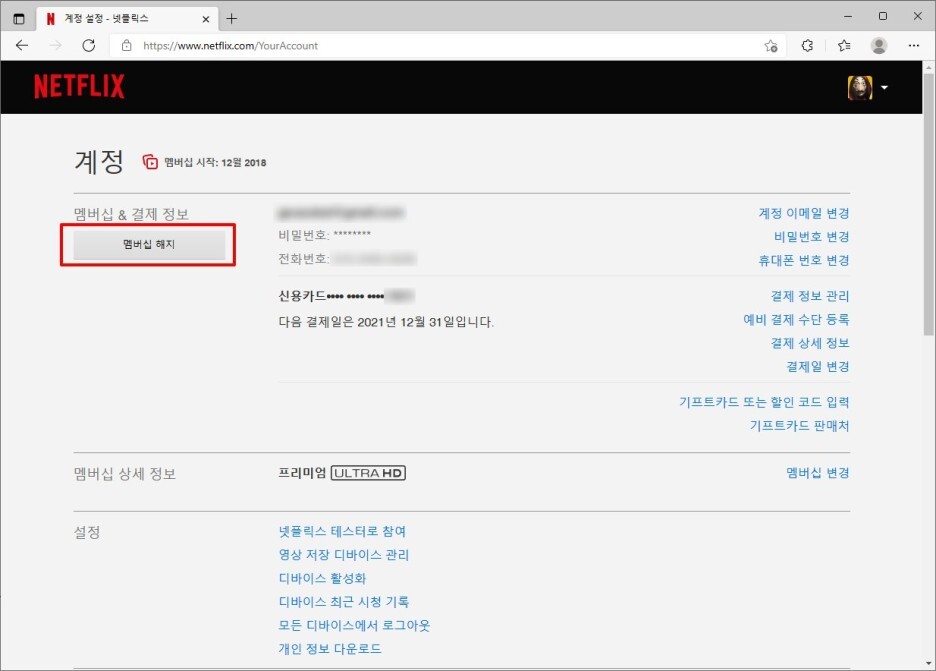Click the 프리미엄 plan name text
This screenshot has width=936, height=671.
pos(302,473)
